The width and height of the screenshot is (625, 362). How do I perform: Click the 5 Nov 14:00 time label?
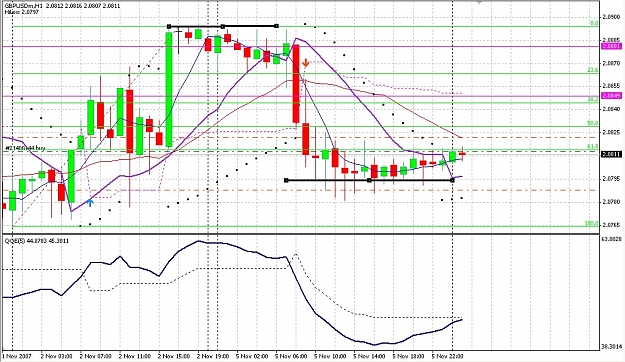pos(369,356)
